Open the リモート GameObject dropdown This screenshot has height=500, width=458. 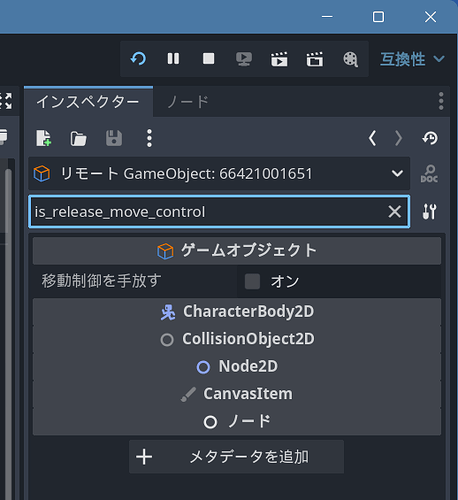tap(219, 174)
